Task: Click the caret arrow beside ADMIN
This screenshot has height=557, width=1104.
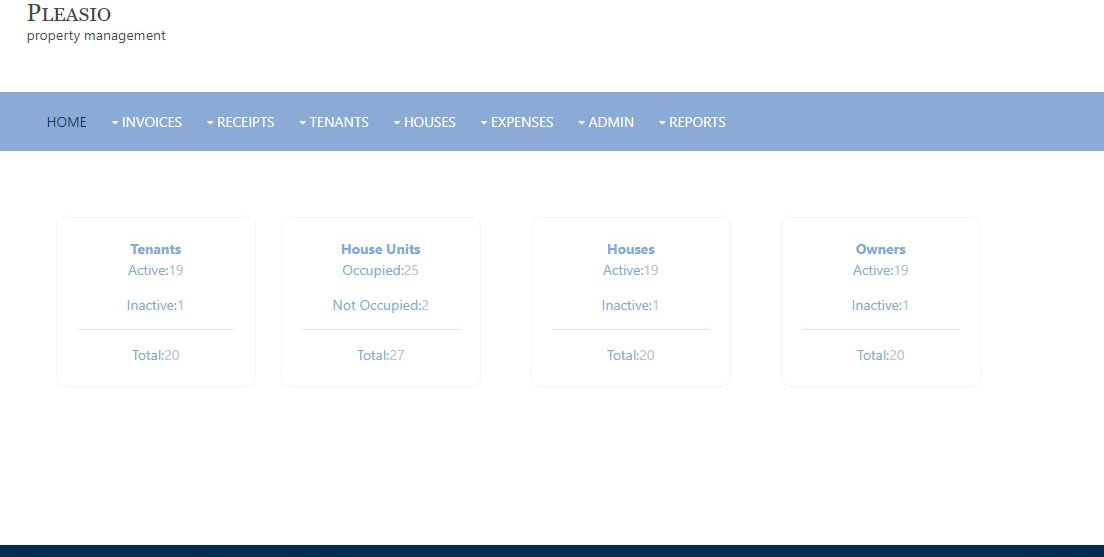Action: pyautogui.click(x=581, y=123)
